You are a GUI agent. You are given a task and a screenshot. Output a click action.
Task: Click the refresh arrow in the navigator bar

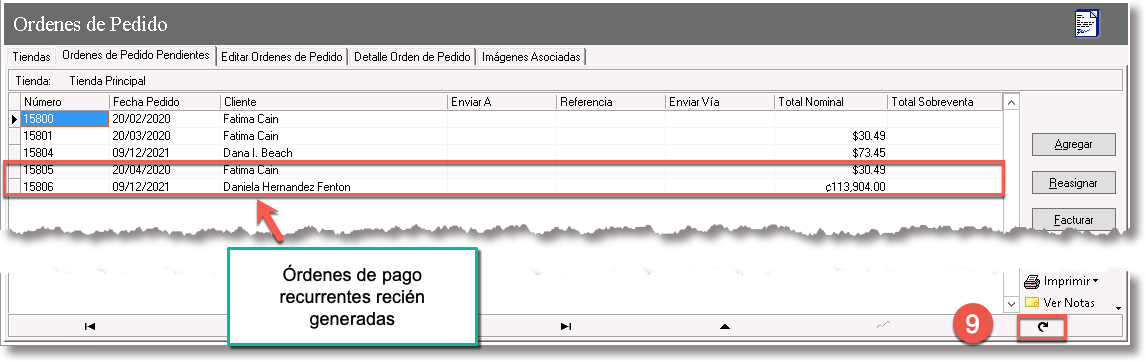(x=1043, y=327)
